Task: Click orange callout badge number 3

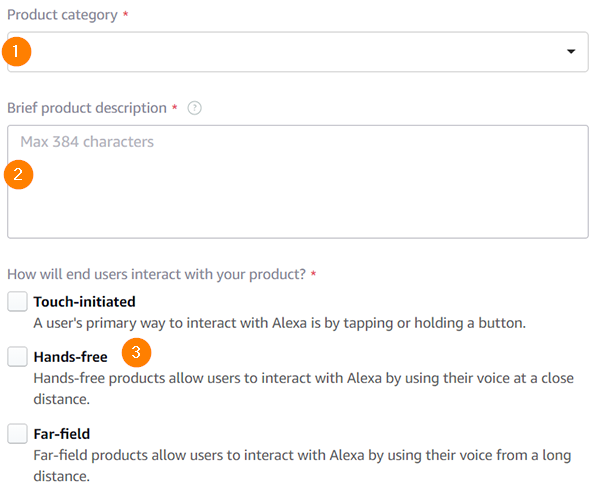Action: pos(137,352)
